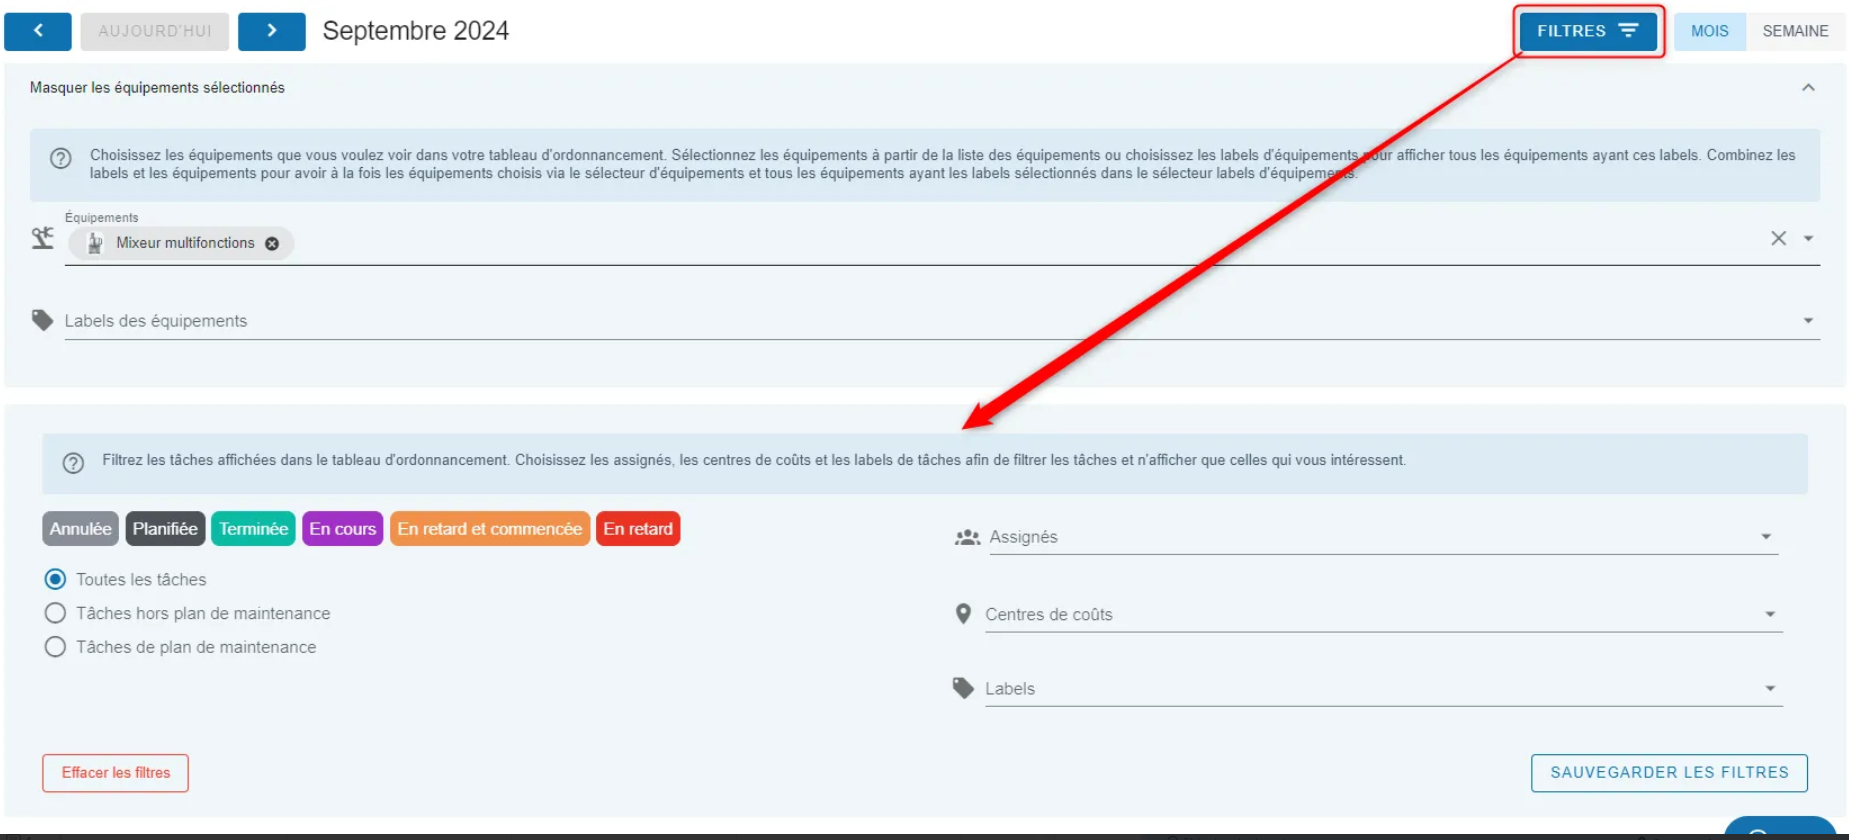Image resolution: width=1849 pixels, height=840 pixels.
Task: Open the Équipements dropdown arrow
Action: (x=1808, y=238)
